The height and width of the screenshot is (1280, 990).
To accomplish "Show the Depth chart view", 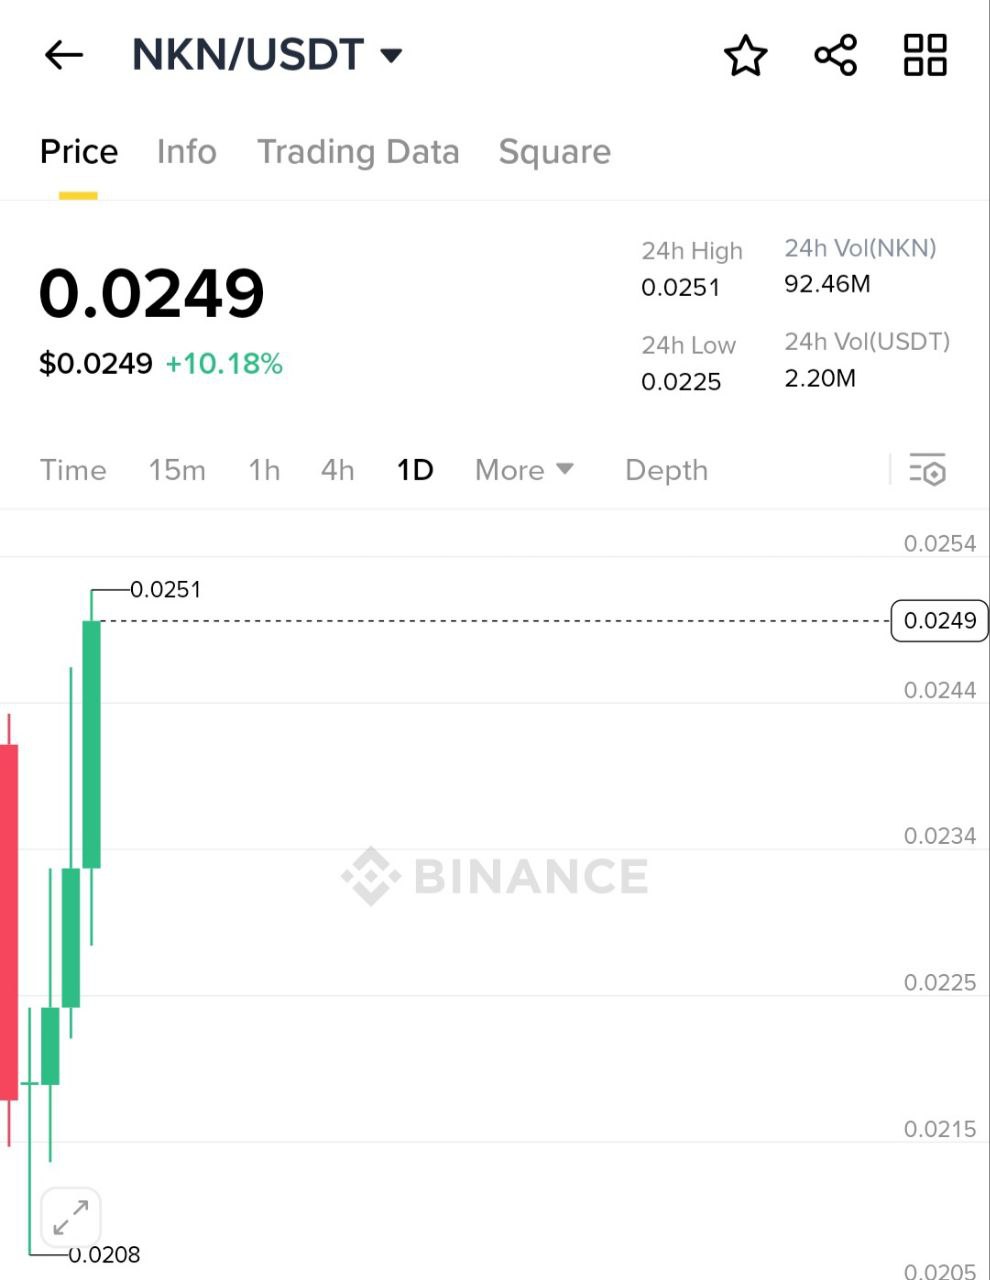I will click(x=666, y=470).
